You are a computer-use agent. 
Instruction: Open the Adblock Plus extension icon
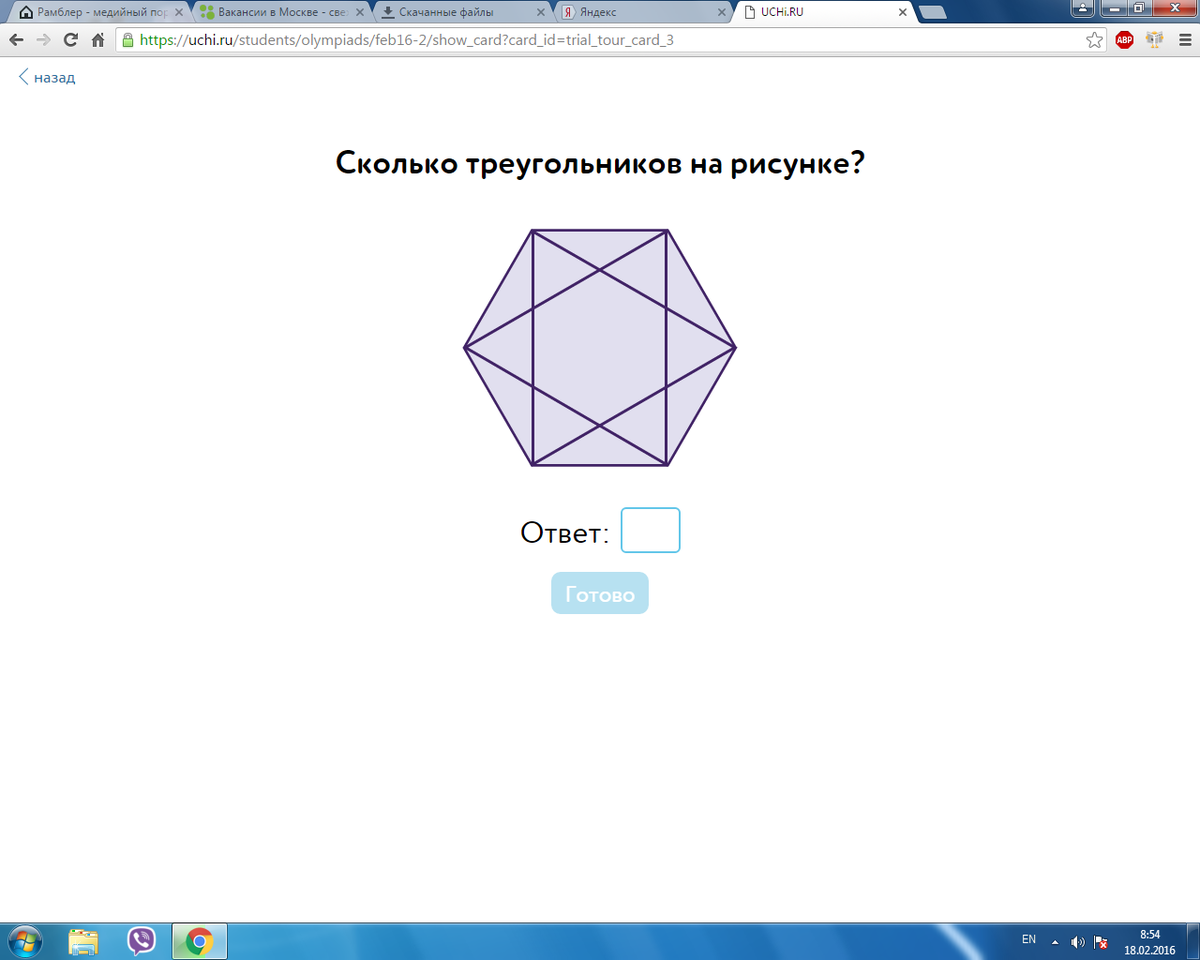coord(1124,40)
